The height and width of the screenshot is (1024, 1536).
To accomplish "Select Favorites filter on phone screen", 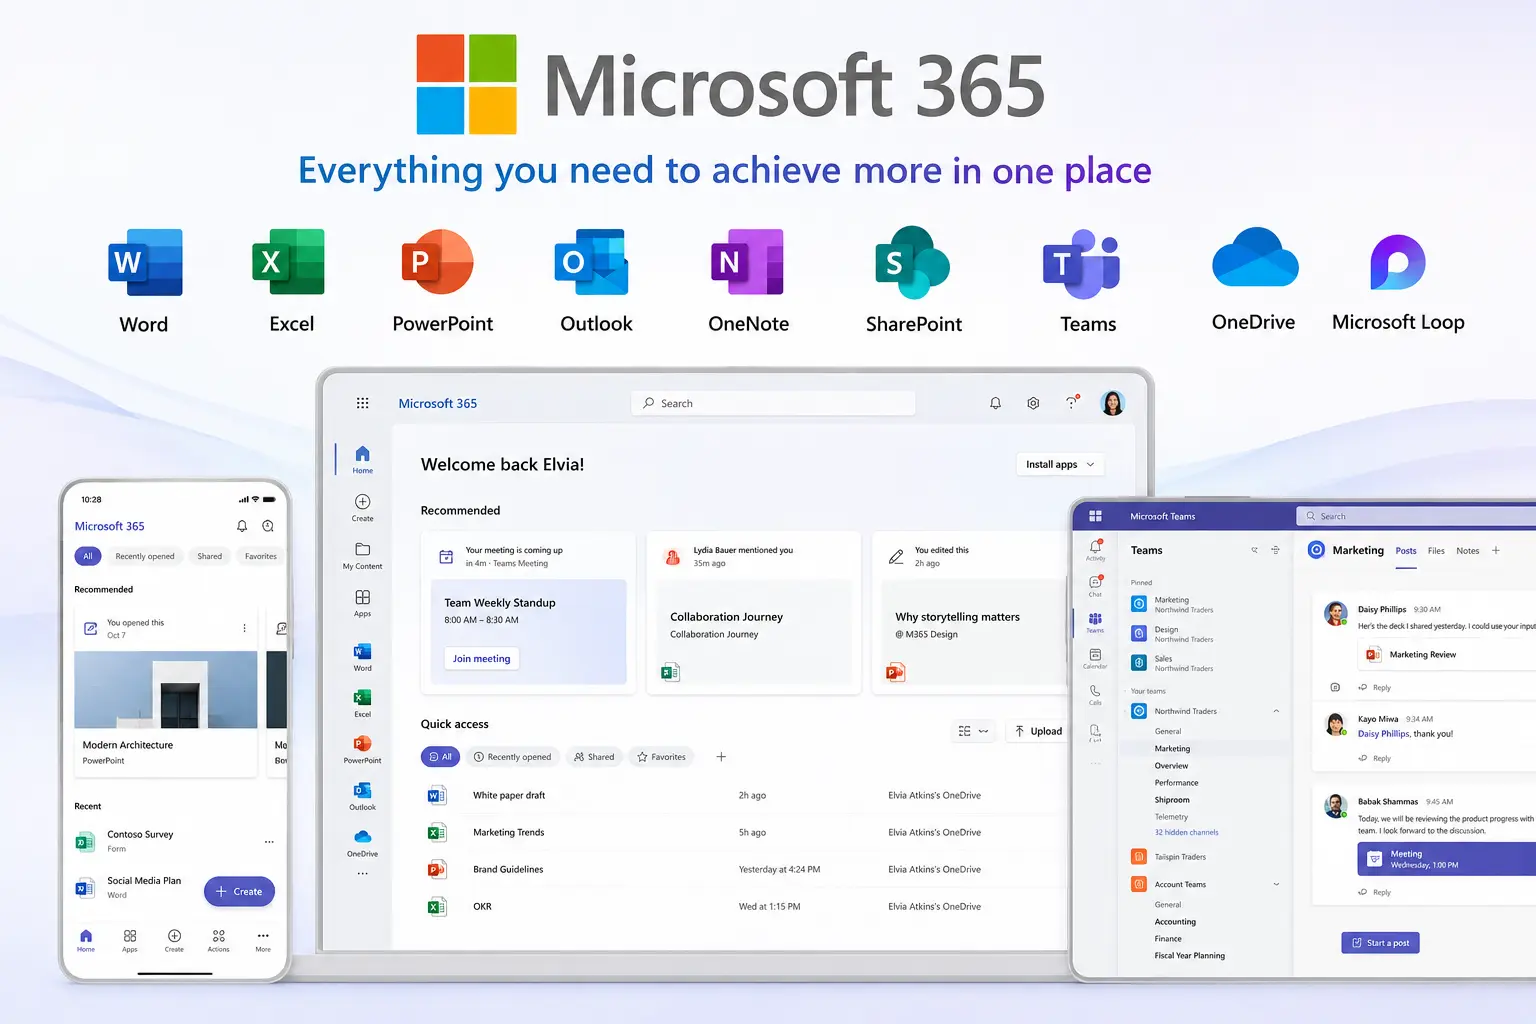I will pos(261,556).
